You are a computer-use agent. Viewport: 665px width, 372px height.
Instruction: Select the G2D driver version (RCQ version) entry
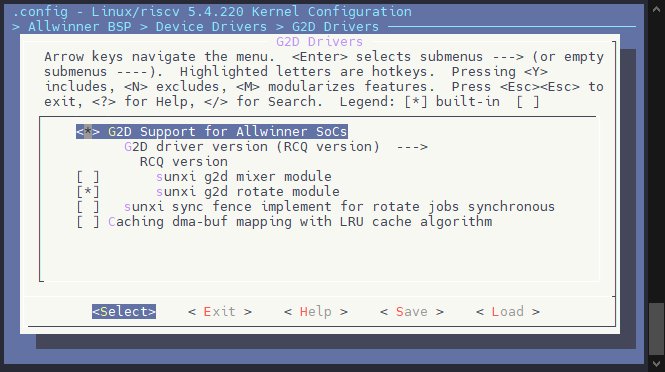pyautogui.click(x=276, y=147)
